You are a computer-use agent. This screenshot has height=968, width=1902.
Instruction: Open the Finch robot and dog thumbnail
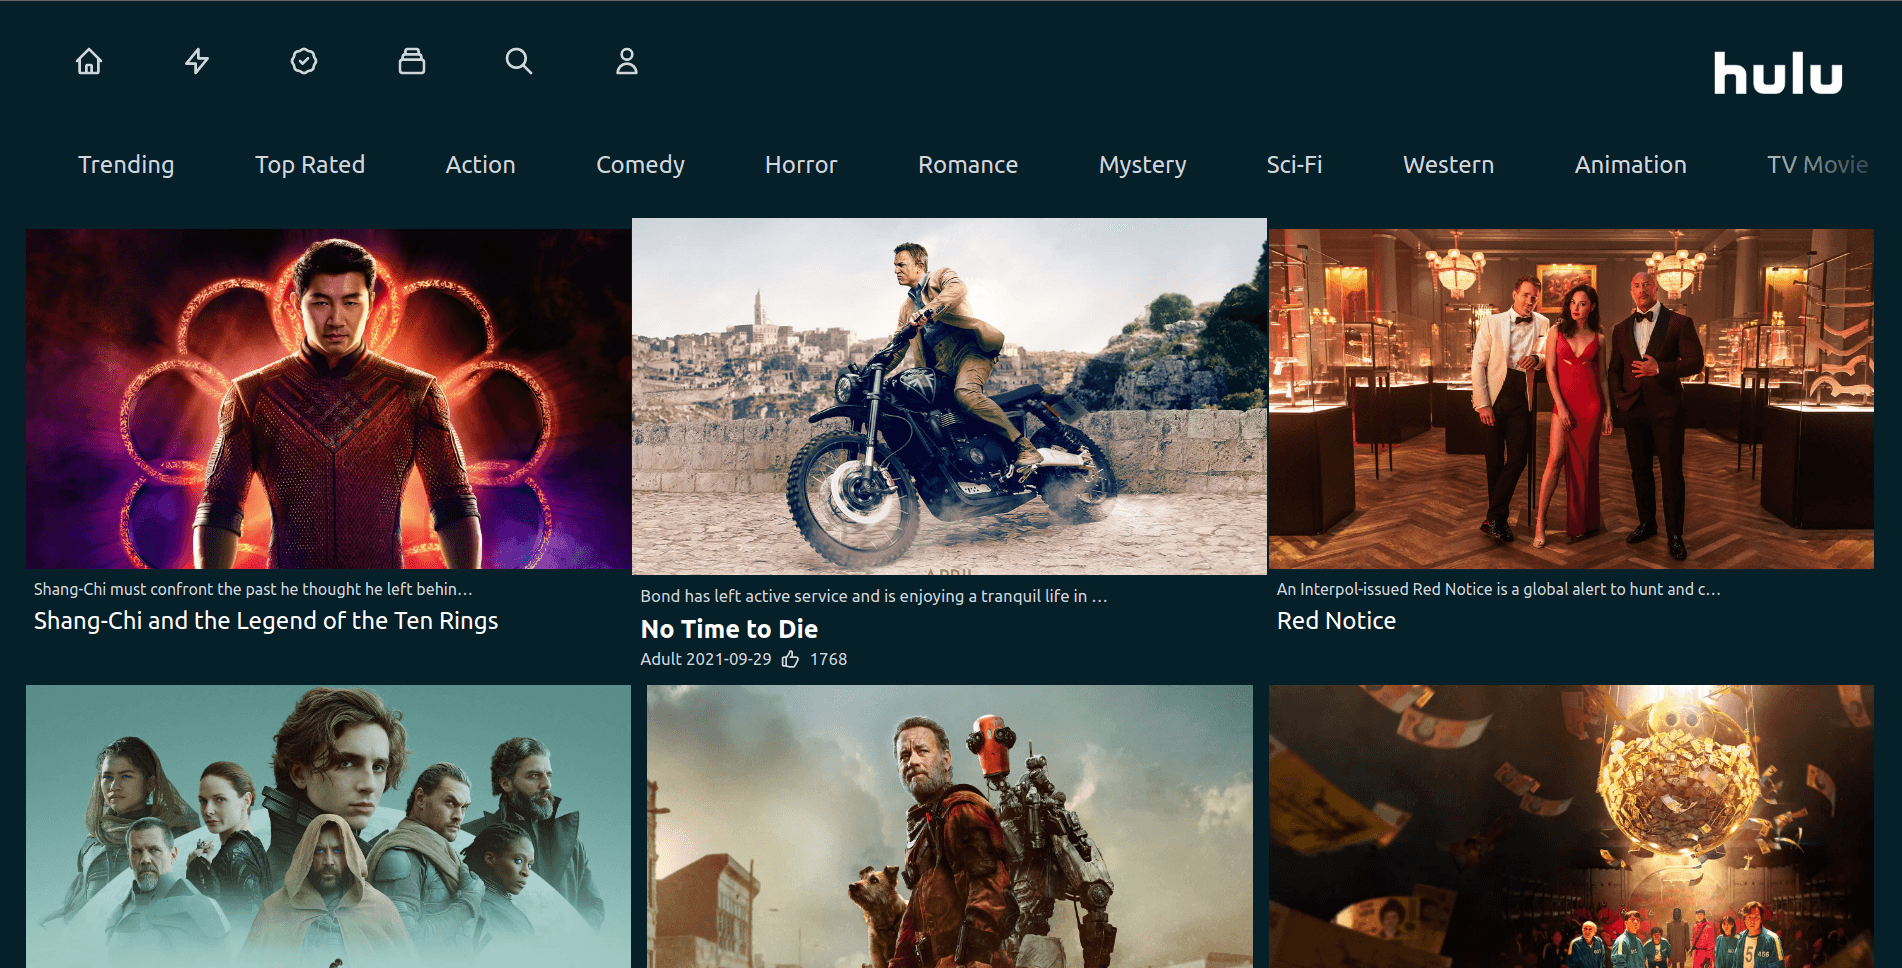click(949, 826)
